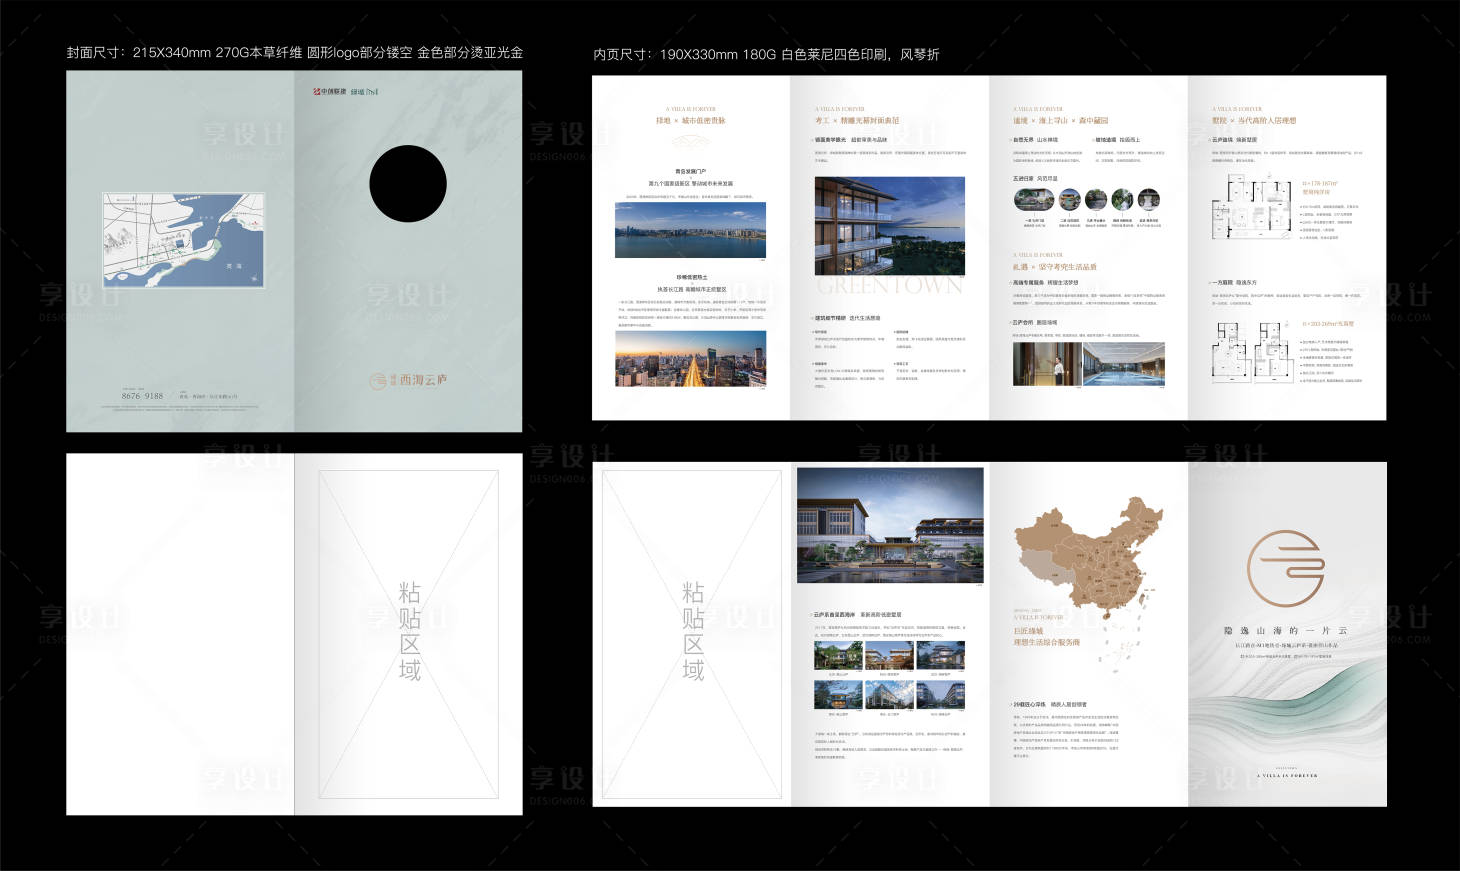The height and width of the screenshot is (871, 1460).
Task: Click the faded GREENTOWN text under building photo
Action: [890, 286]
